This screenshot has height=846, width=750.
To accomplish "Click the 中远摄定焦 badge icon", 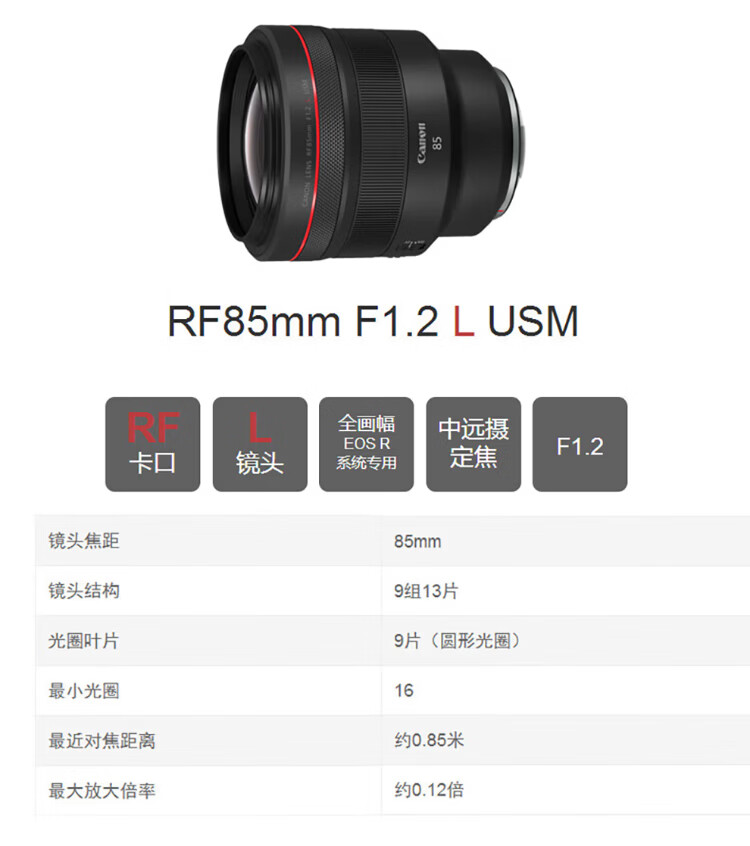I will pos(473,444).
